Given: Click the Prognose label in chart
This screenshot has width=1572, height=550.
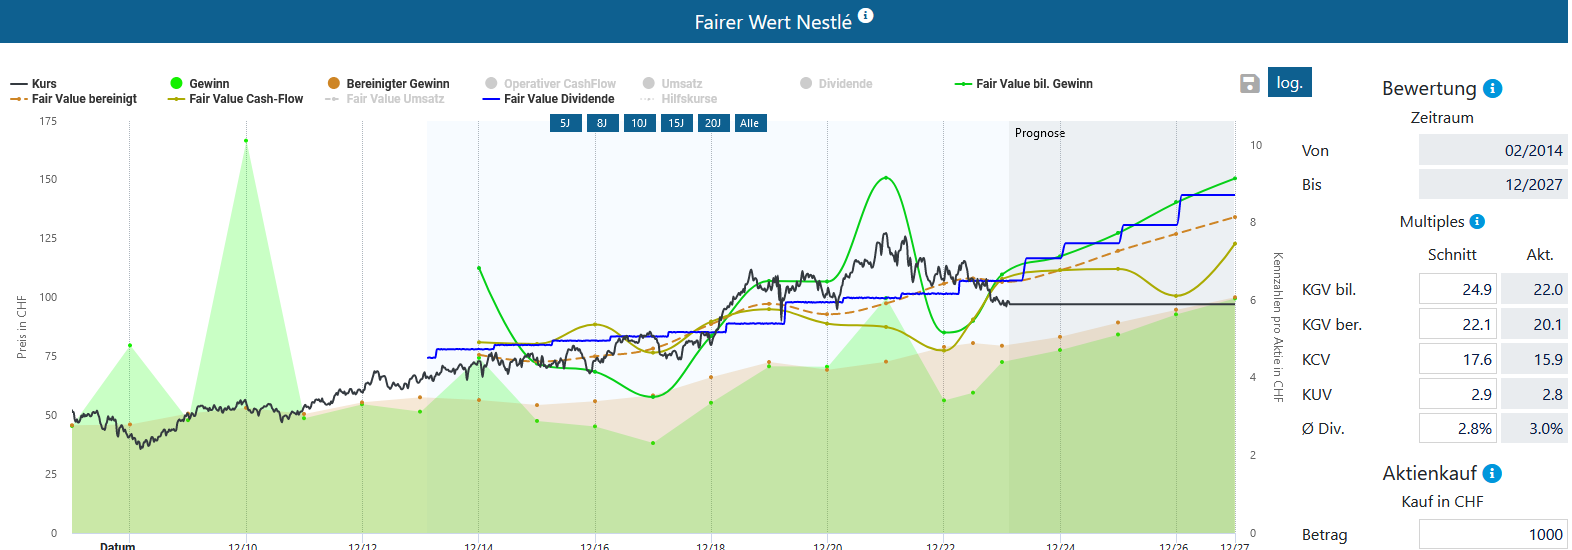Looking at the screenshot, I should click(1040, 133).
